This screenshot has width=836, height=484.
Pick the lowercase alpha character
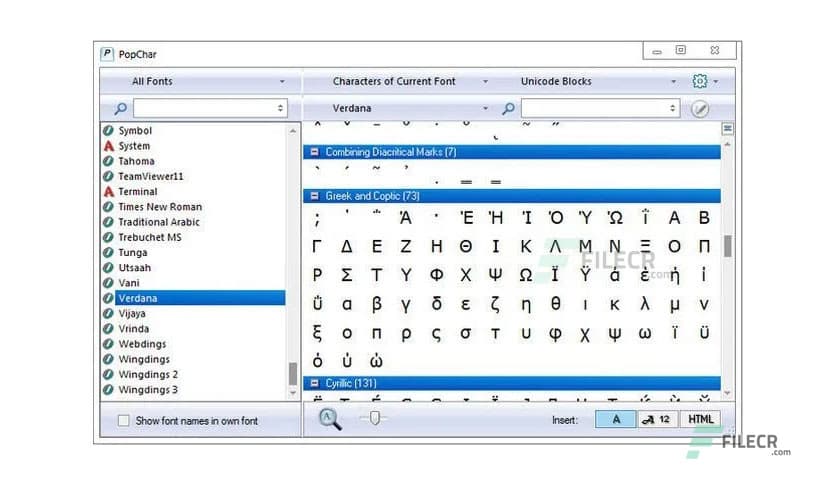click(x=347, y=304)
